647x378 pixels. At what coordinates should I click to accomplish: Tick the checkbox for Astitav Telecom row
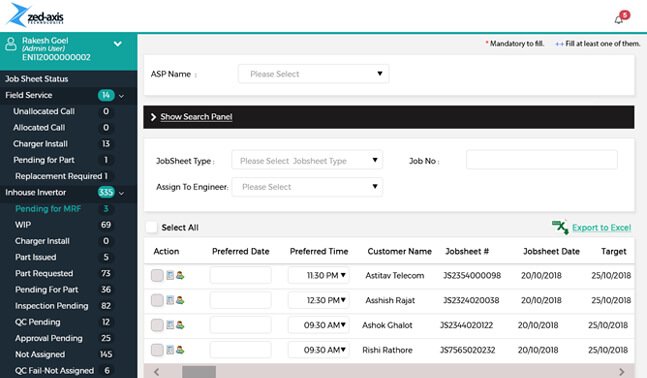pyautogui.click(x=157, y=275)
